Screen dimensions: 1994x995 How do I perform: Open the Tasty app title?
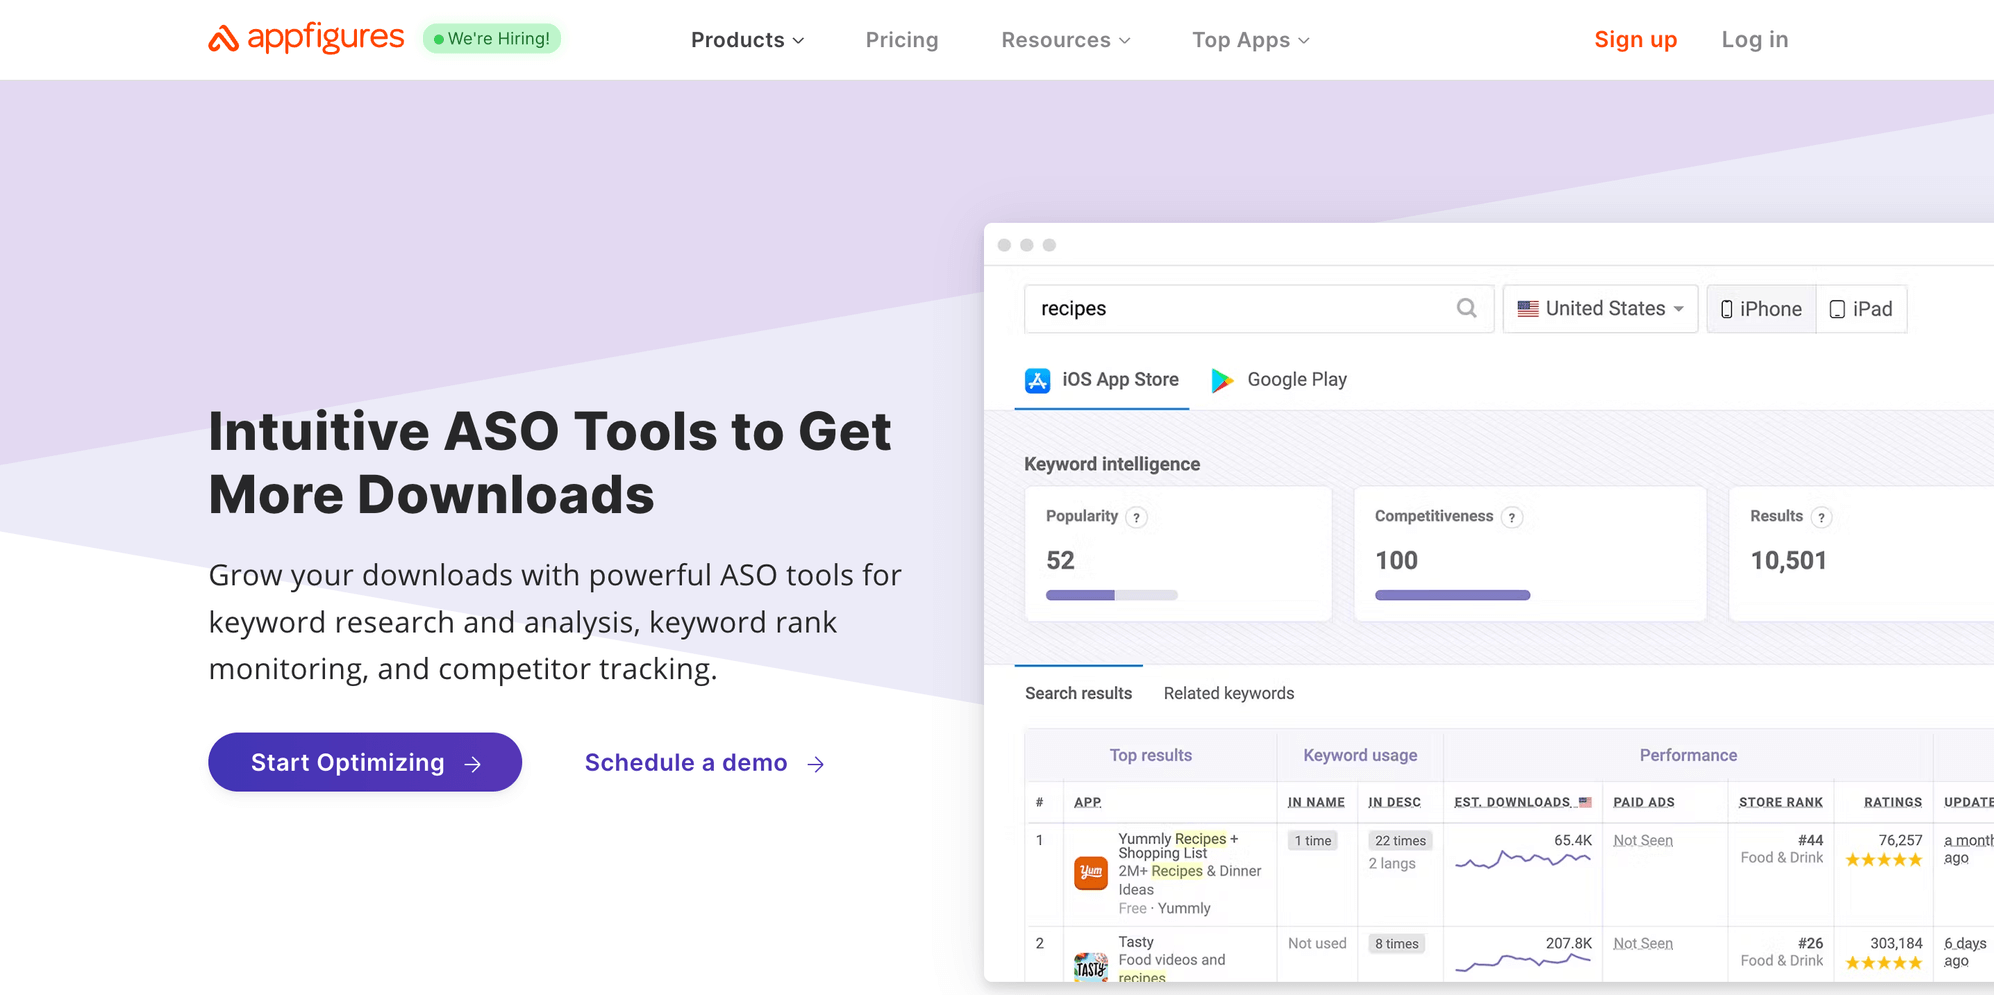click(x=1136, y=942)
